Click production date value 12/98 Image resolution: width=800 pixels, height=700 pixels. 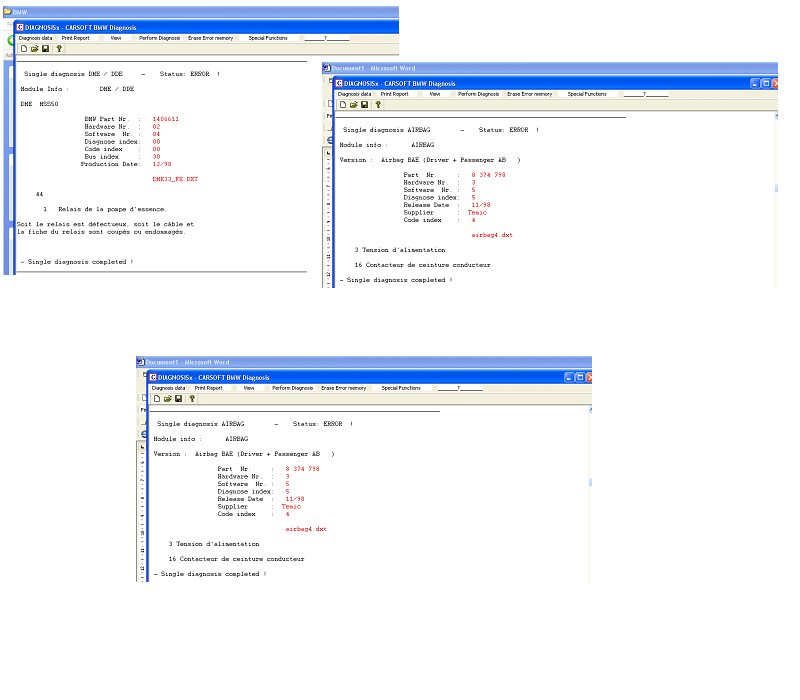pyautogui.click(x=162, y=164)
